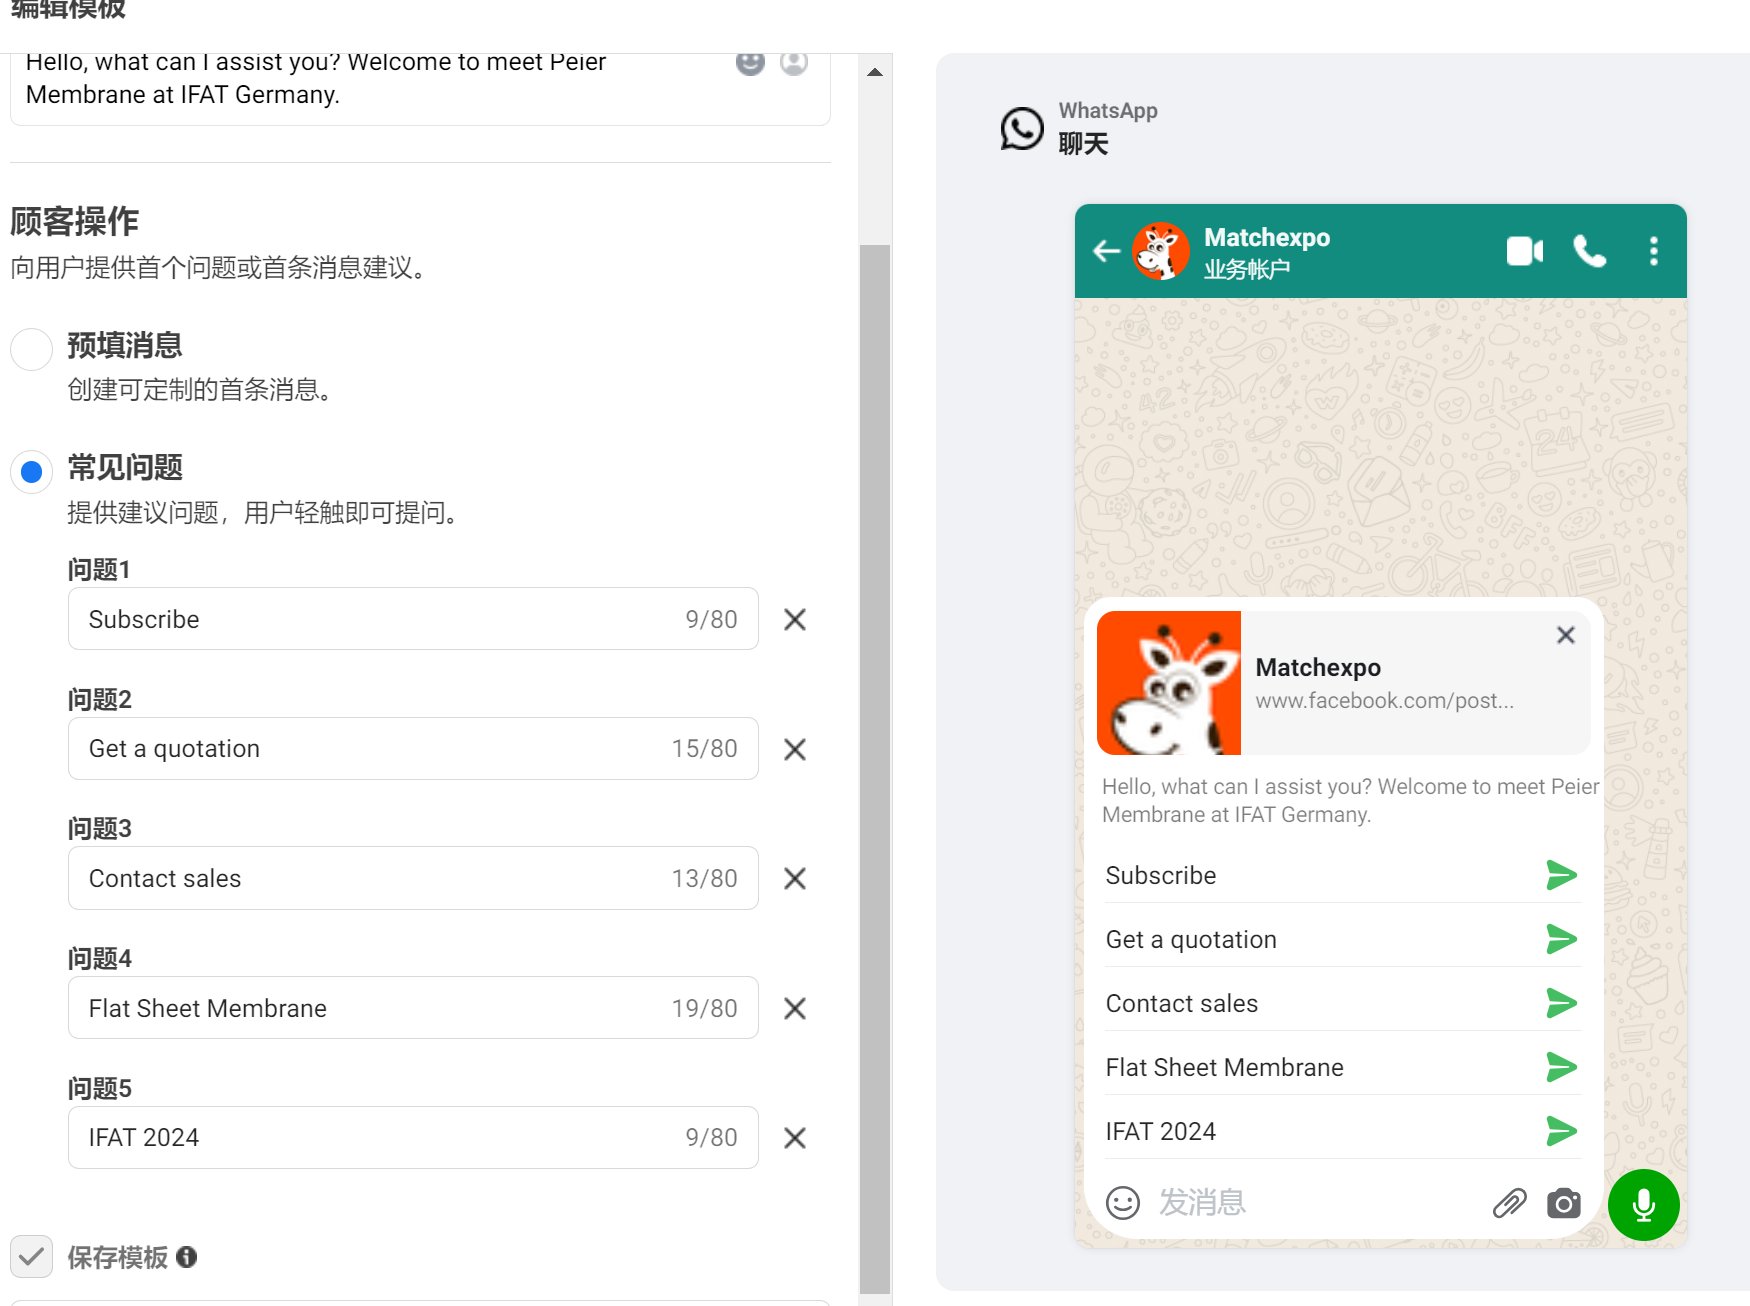The width and height of the screenshot is (1750, 1306).
Task: Open info tooltip next to 保存模板
Action: coord(187,1257)
